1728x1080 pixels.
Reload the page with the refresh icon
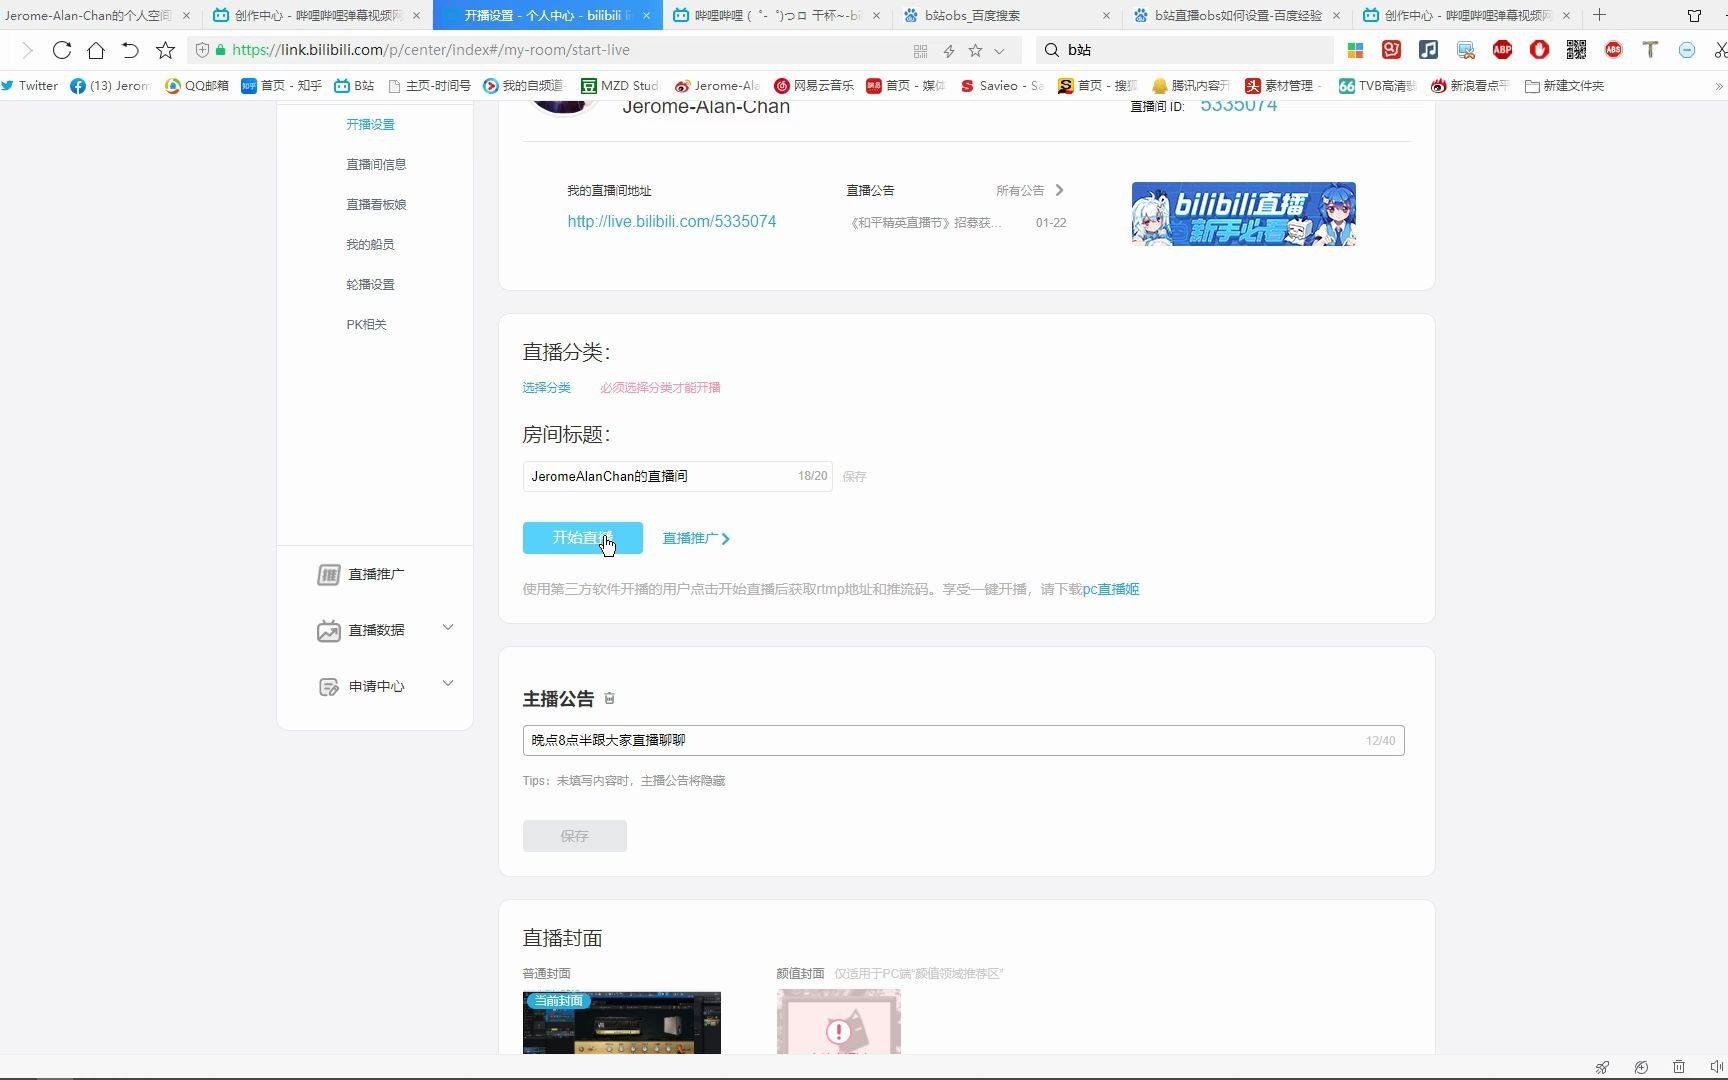pos(62,50)
